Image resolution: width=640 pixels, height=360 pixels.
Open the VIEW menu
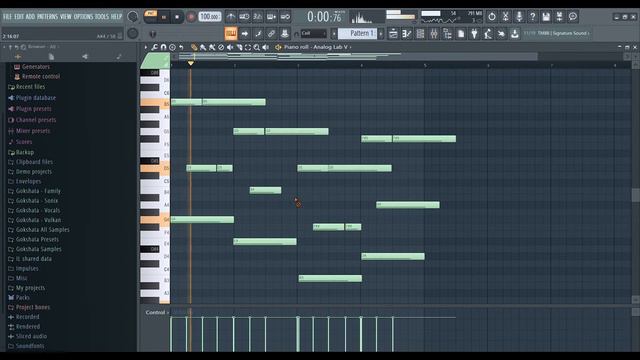tap(66, 17)
